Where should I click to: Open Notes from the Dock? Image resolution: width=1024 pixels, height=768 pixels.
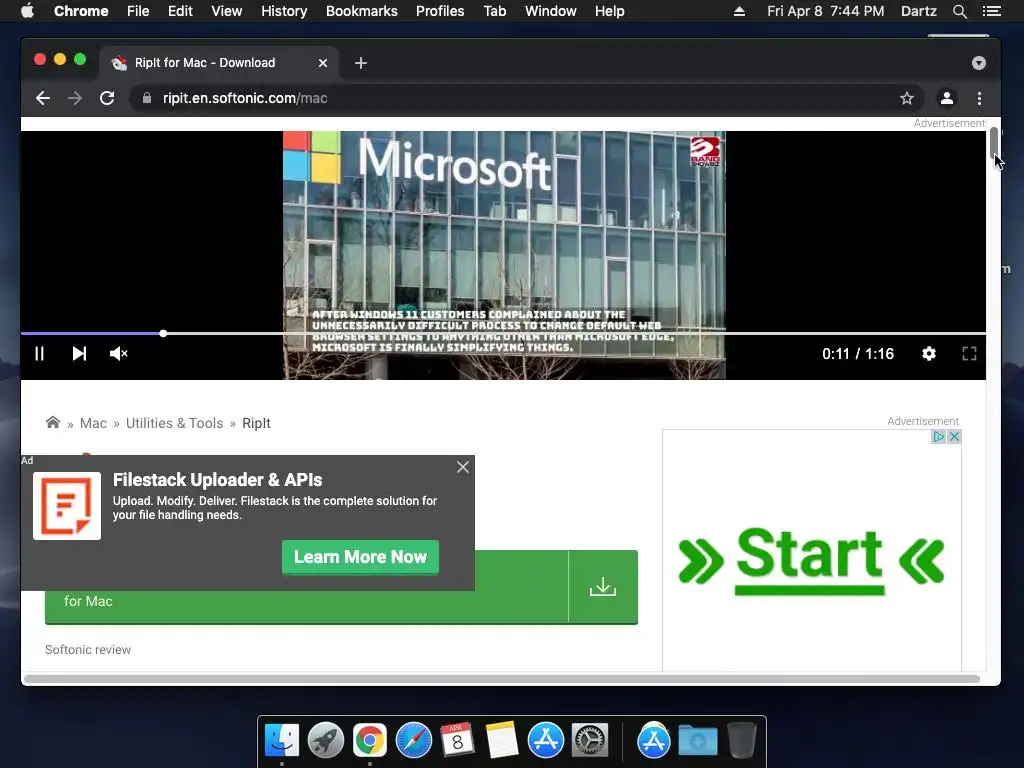(502, 740)
